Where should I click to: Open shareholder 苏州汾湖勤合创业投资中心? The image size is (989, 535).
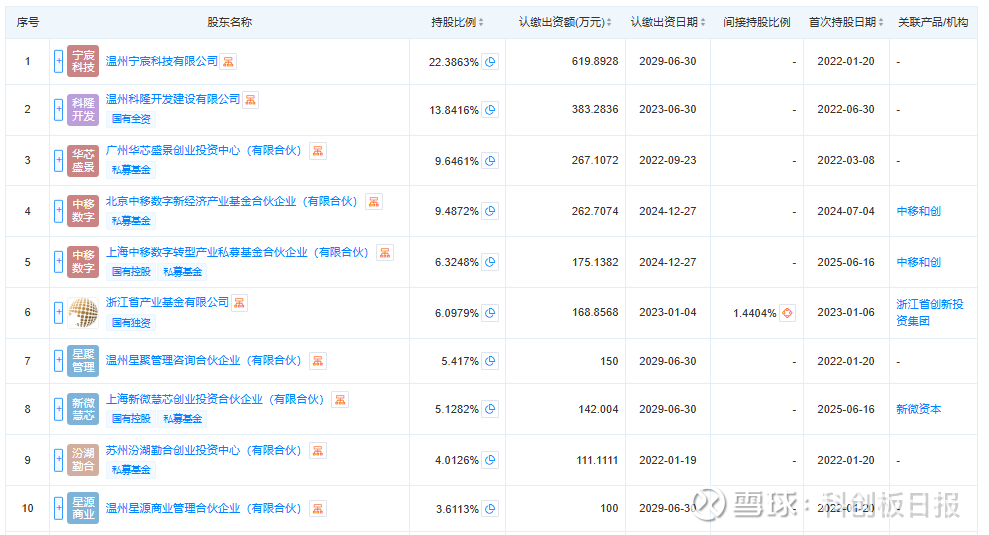[204, 450]
